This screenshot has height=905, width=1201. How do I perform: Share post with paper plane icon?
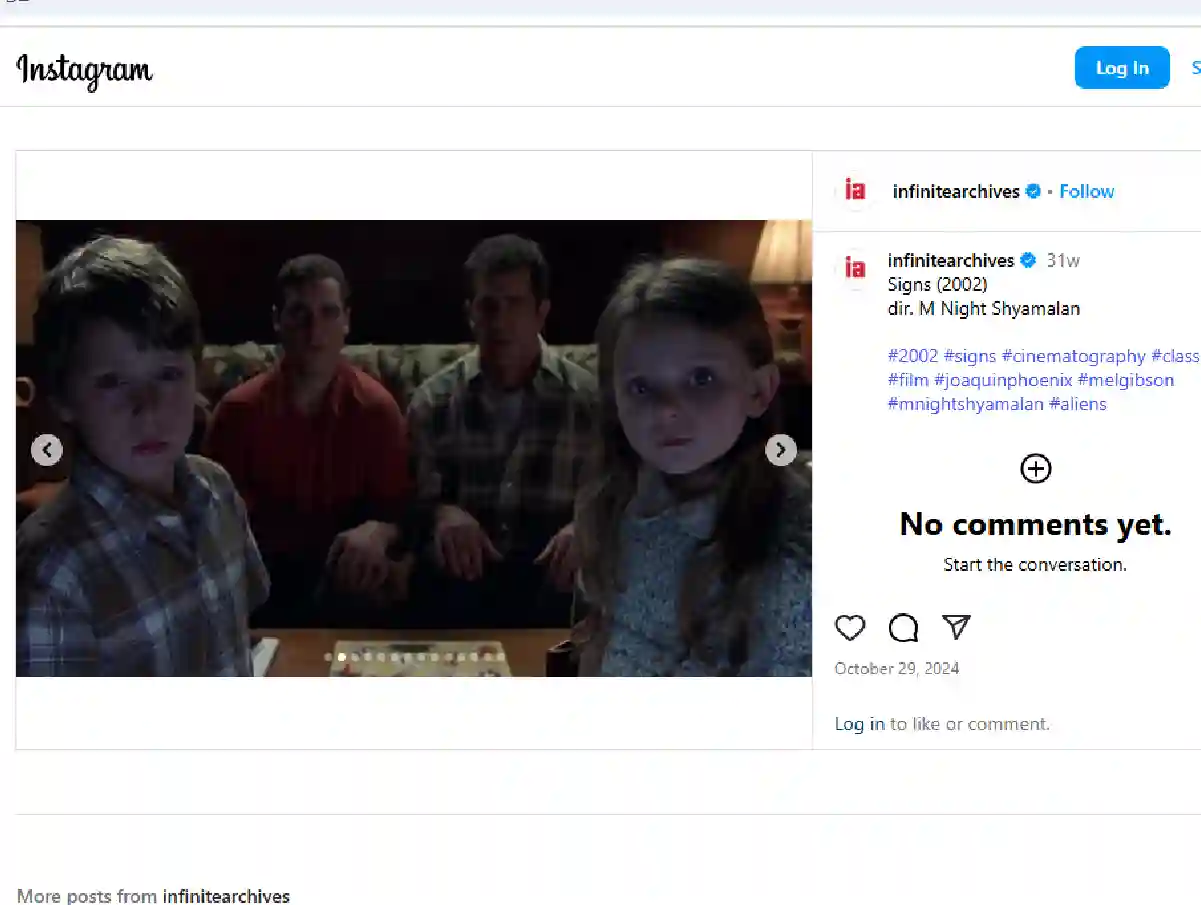point(957,627)
